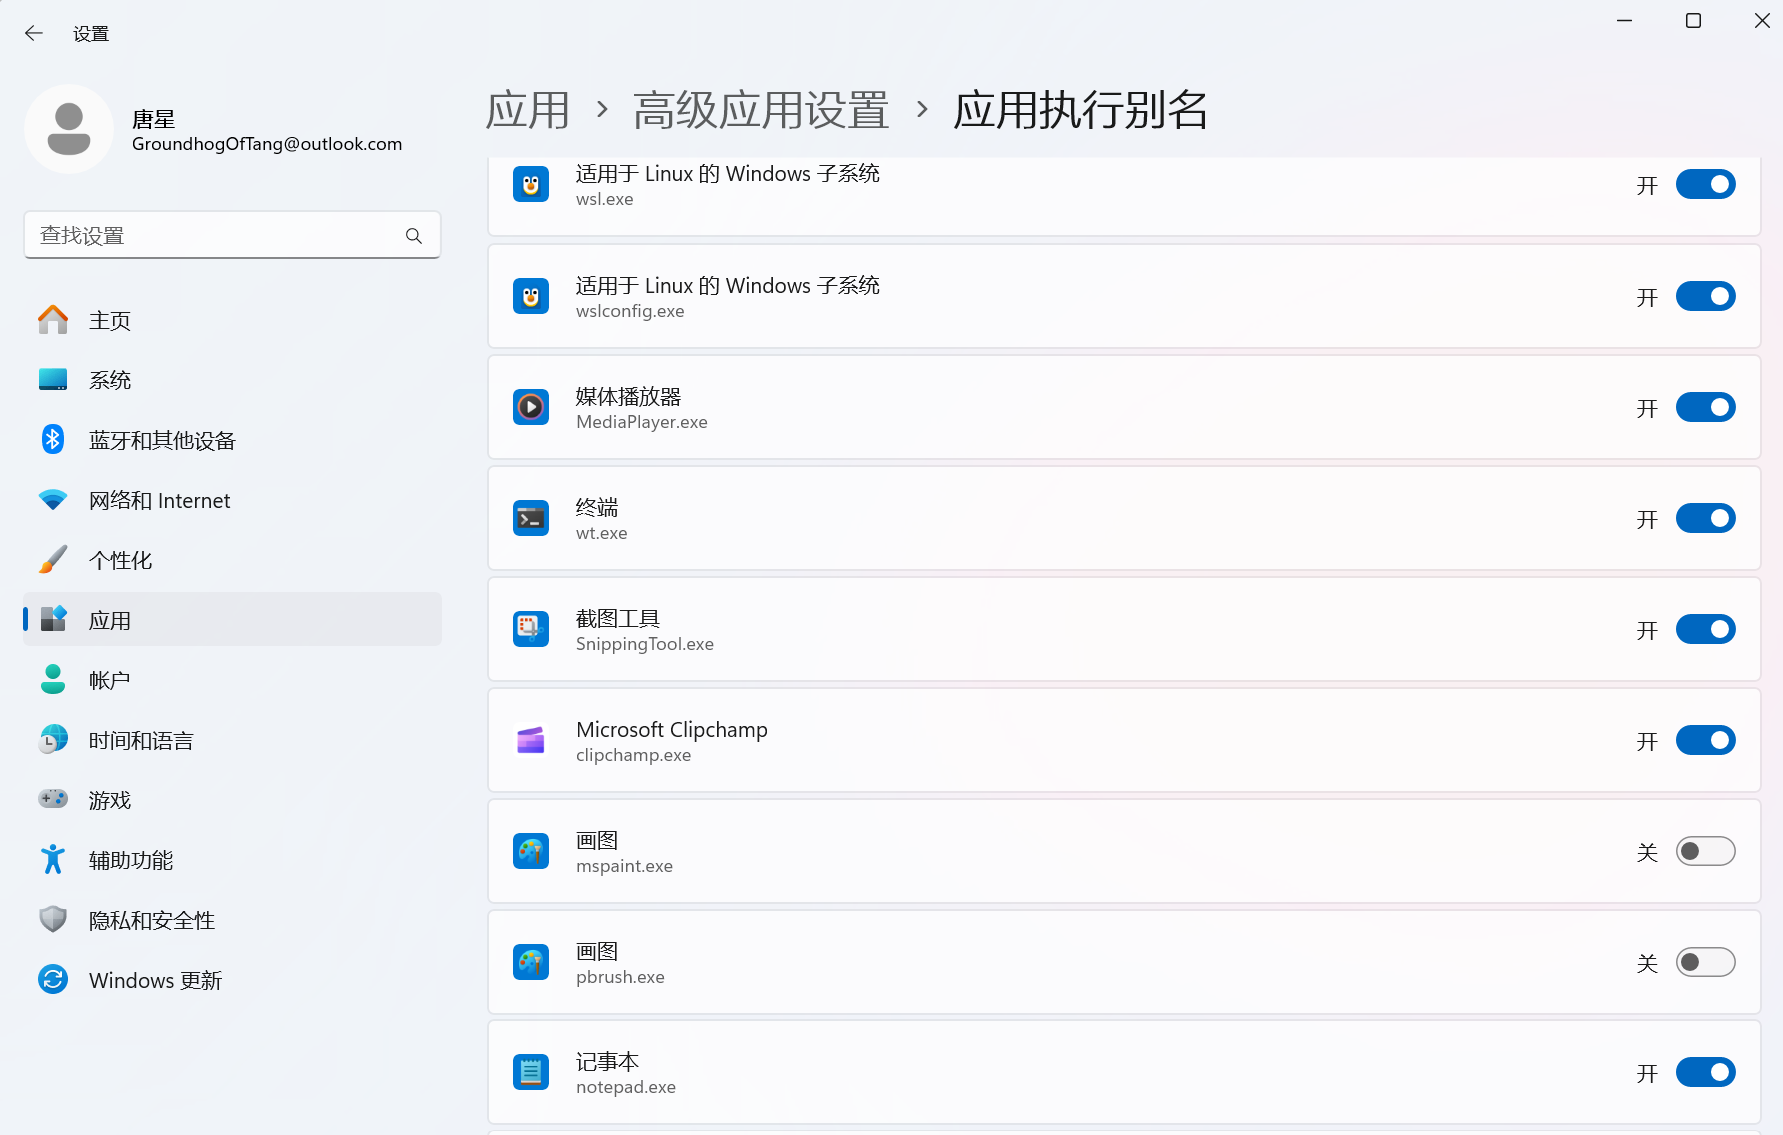Click the Microsoft Clipchamp app icon
Viewport: 1783px width, 1135px height.
coord(531,740)
